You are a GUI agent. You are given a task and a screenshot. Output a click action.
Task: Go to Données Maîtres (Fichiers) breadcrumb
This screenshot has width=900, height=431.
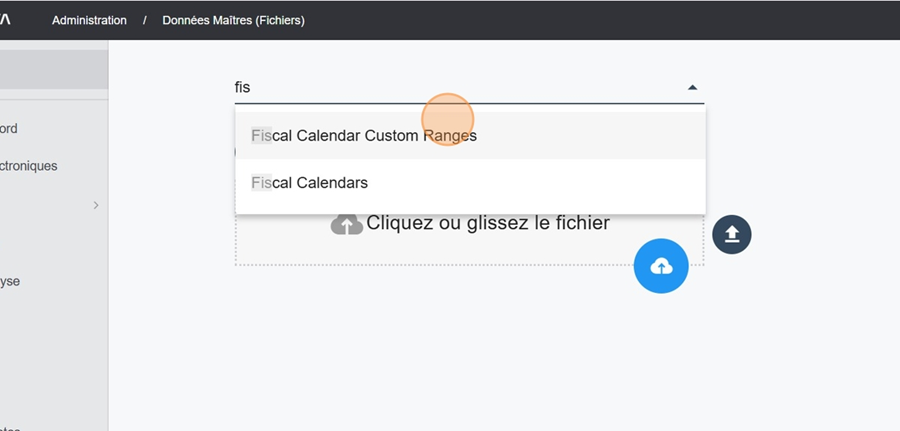coord(233,20)
